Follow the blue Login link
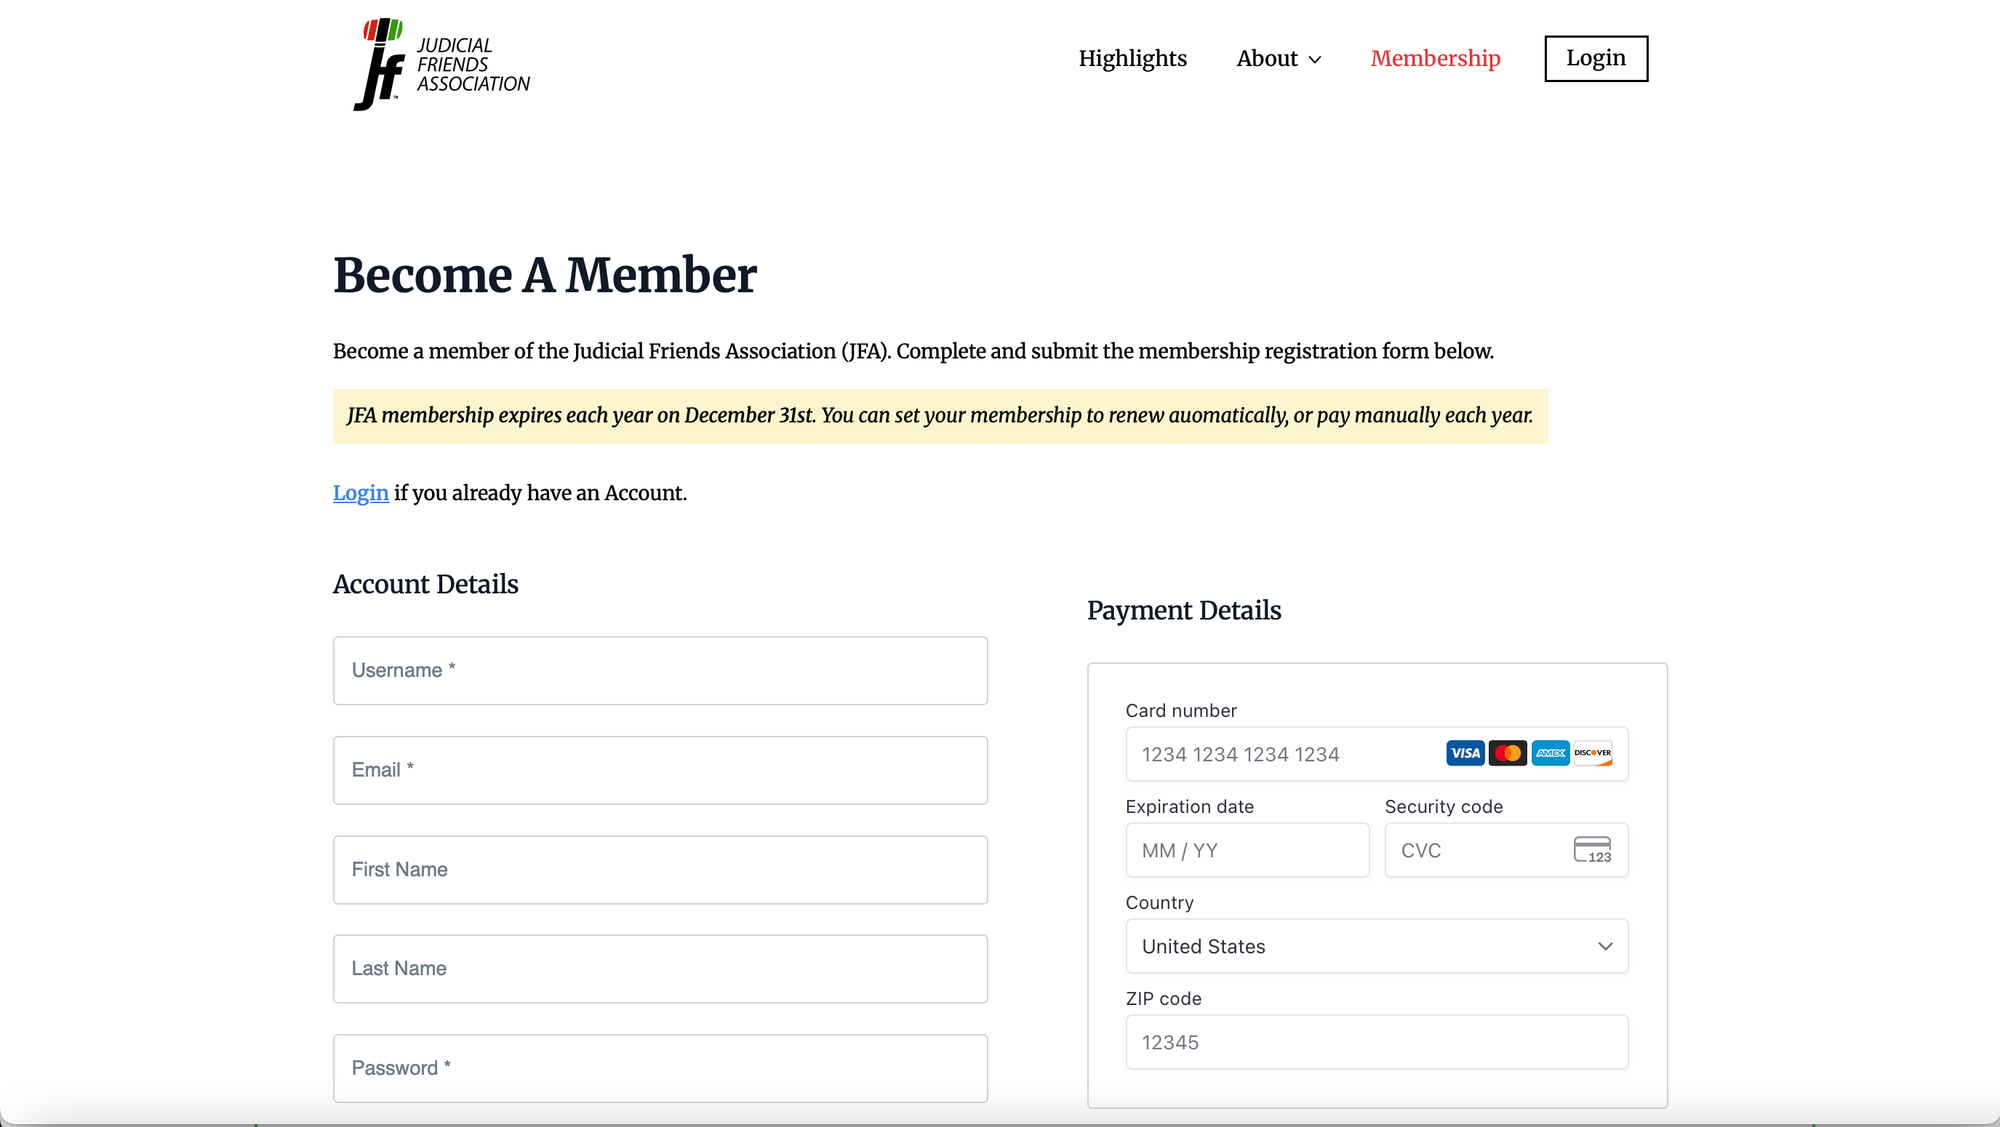This screenshot has height=1127, width=2000. coord(360,493)
